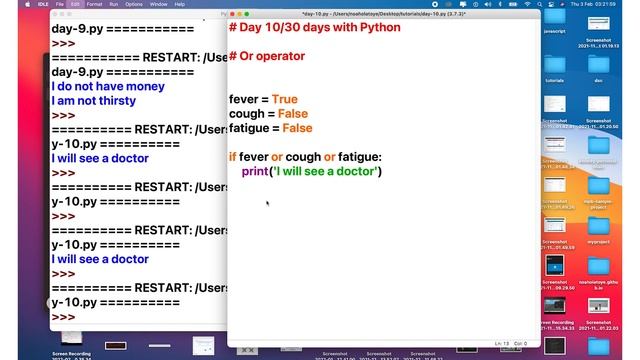Click the date and time display
Viewport: 640px width, 360px height.
pyautogui.click(x=593, y=4)
